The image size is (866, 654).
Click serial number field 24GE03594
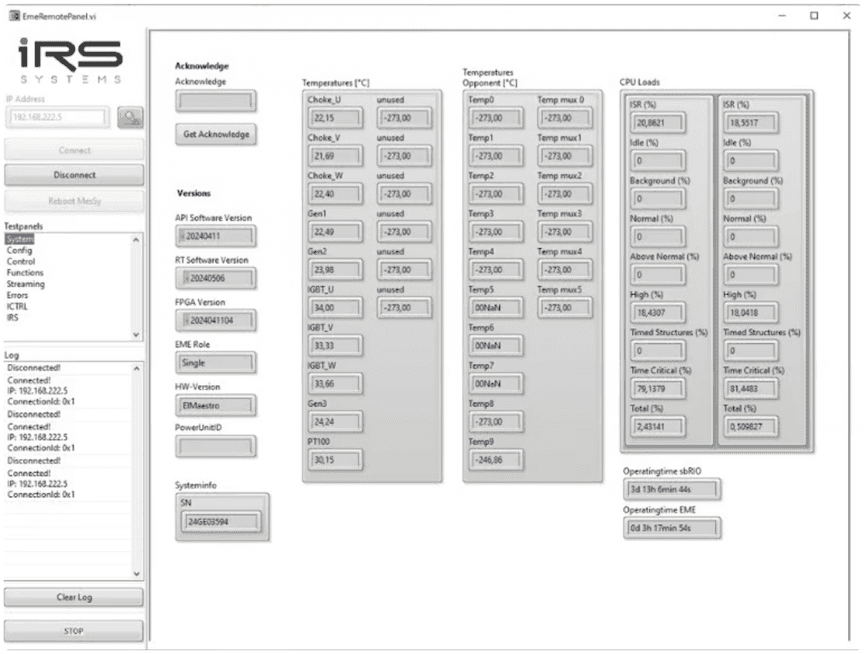click(x=222, y=521)
